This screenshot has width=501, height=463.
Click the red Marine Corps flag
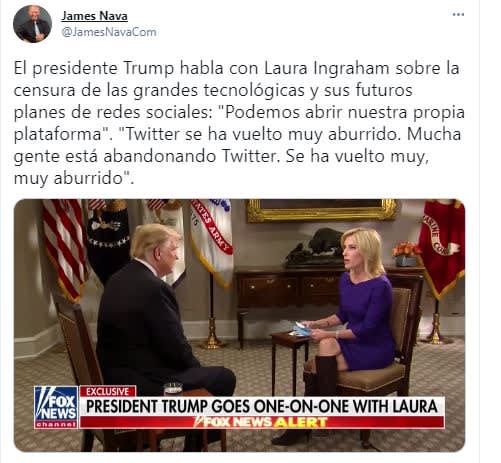coord(442,247)
